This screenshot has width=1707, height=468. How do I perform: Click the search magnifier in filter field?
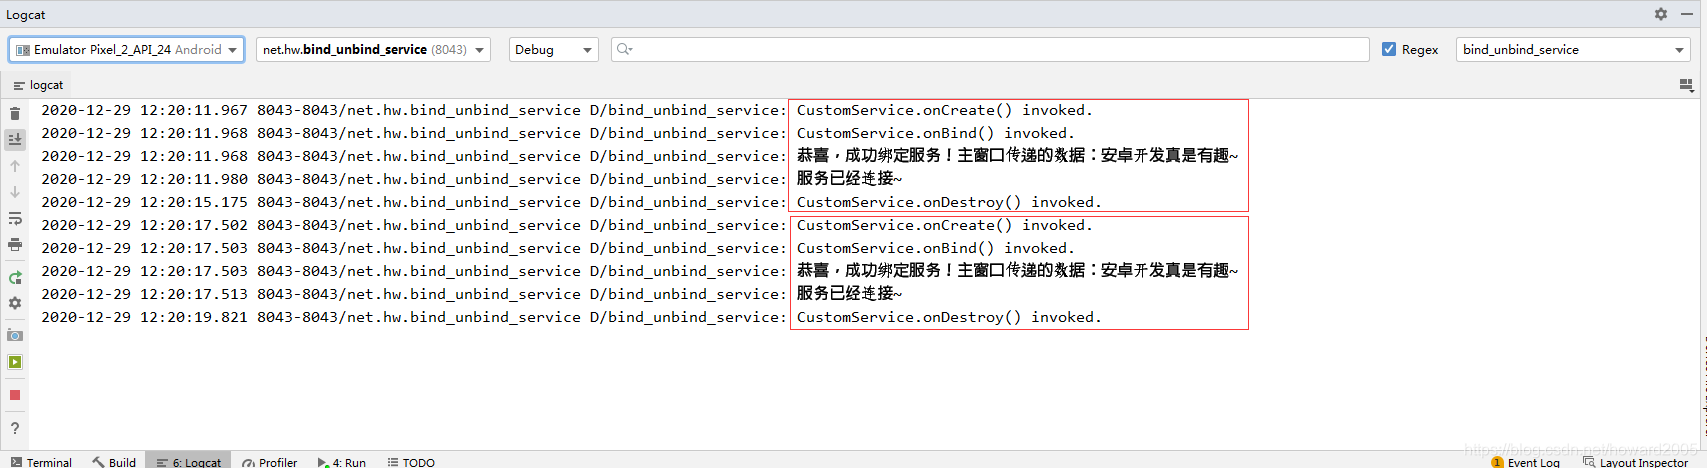pyautogui.click(x=624, y=49)
